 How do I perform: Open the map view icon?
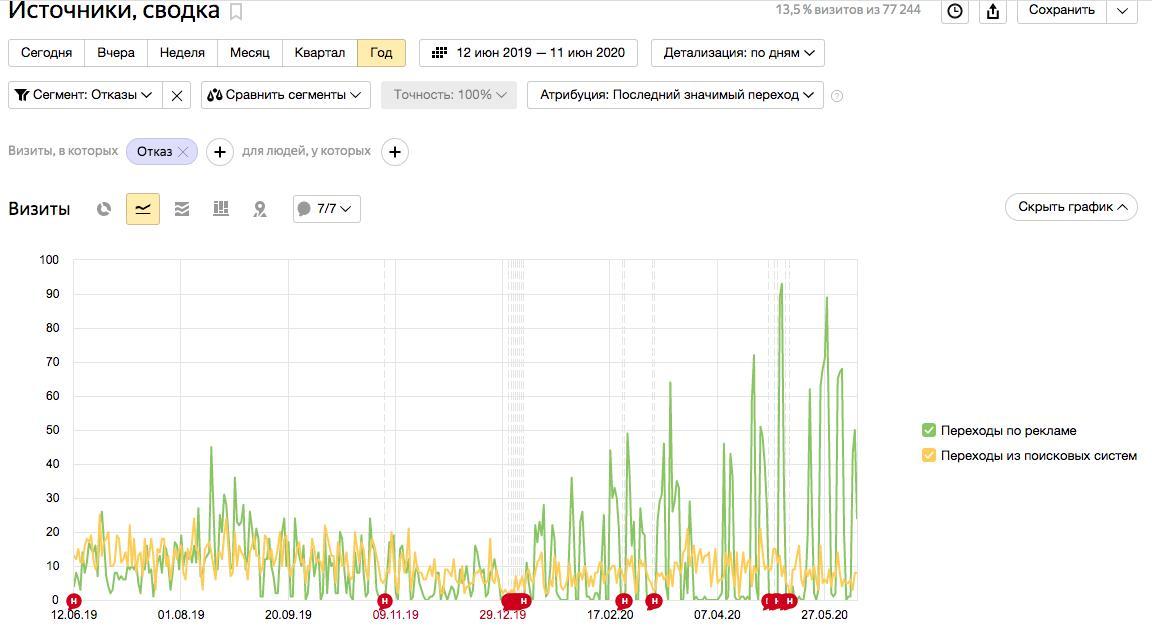point(260,209)
